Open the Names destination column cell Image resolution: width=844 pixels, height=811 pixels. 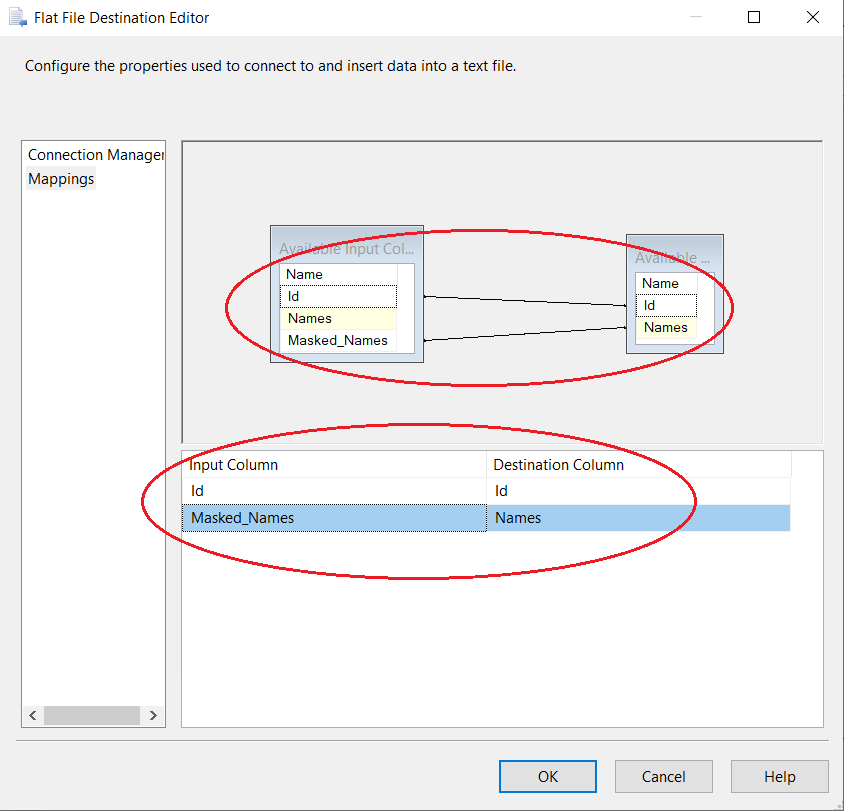(x=638, y=518)
